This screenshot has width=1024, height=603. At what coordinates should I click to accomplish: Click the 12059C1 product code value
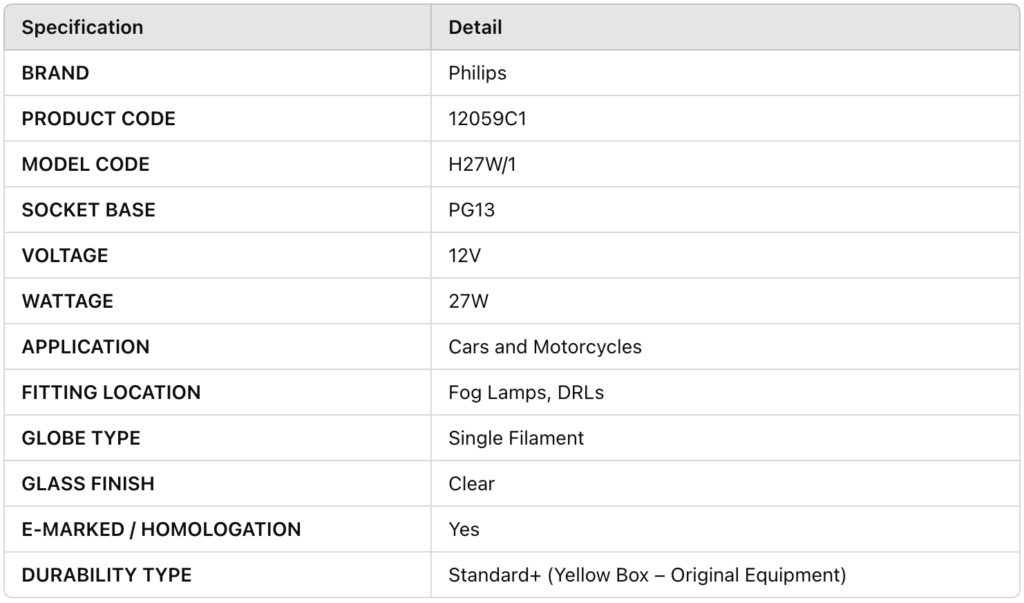tap(487, 119)
